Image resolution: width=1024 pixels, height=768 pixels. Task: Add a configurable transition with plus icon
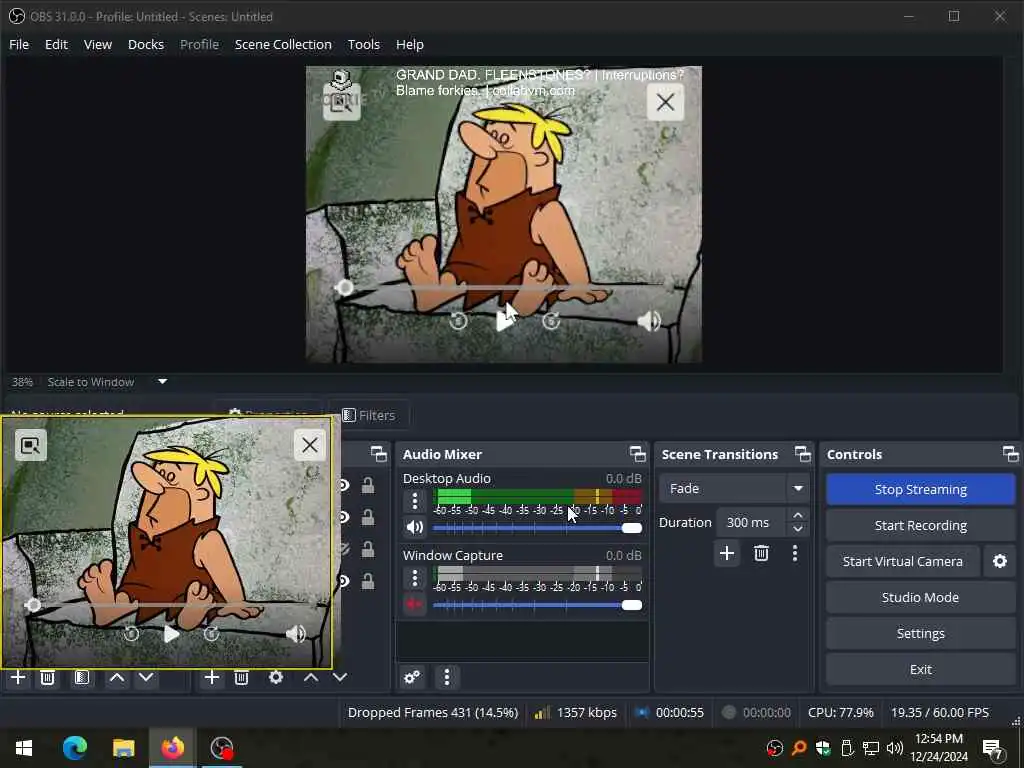point(727,554)
